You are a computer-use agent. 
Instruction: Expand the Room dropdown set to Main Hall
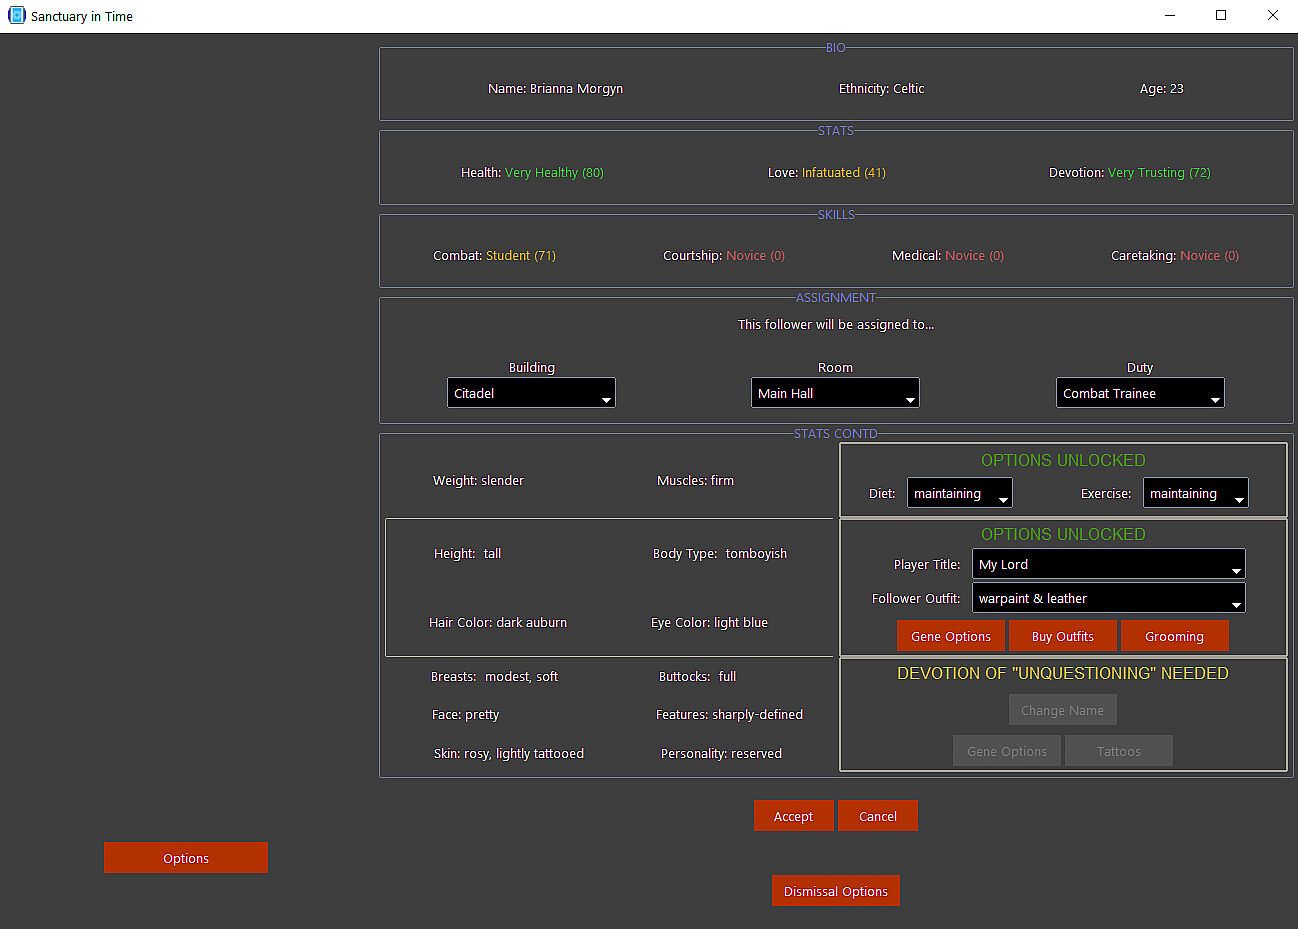(835, 393)
